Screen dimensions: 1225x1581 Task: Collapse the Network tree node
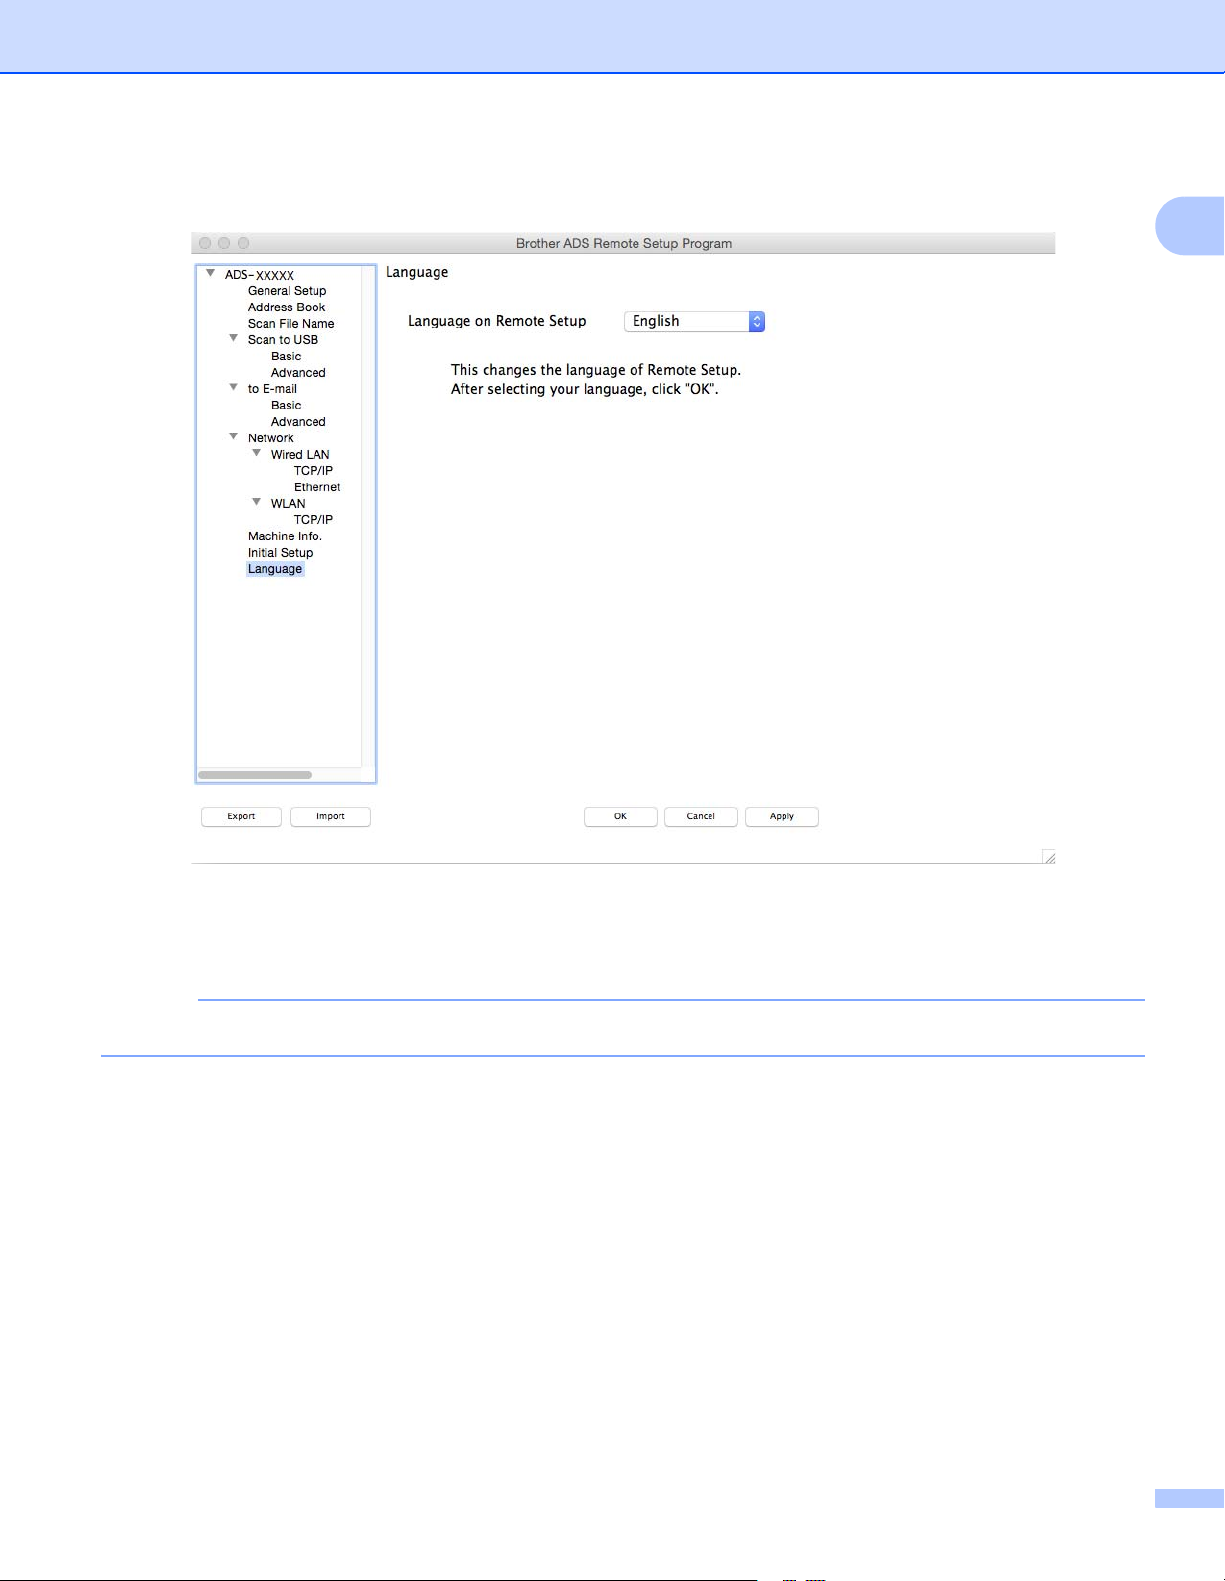point(233,436)
